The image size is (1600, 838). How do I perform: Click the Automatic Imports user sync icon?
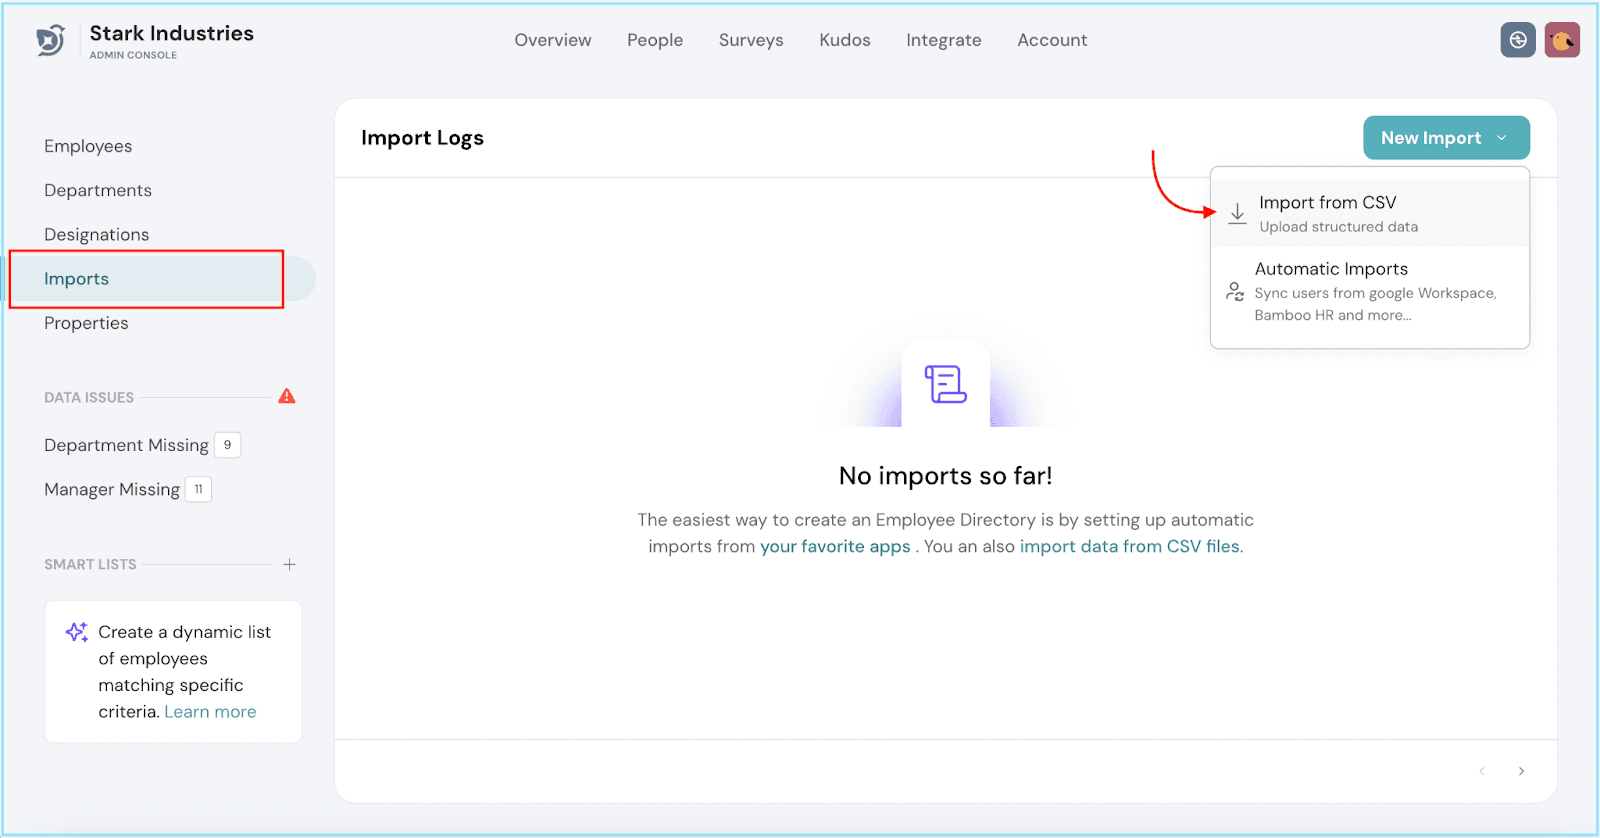[x=1235, y=292]
